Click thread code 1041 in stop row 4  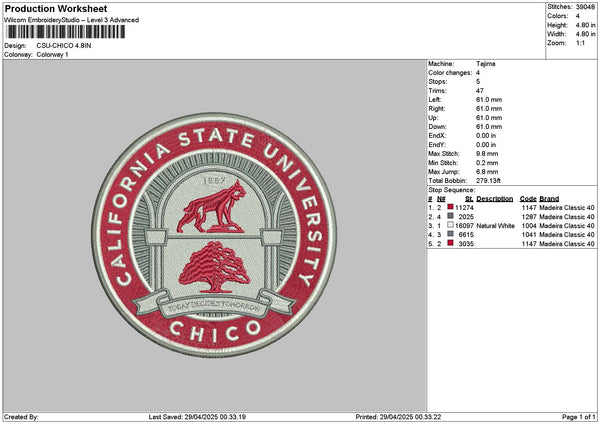pyautogui.click(x=529, y=235)
